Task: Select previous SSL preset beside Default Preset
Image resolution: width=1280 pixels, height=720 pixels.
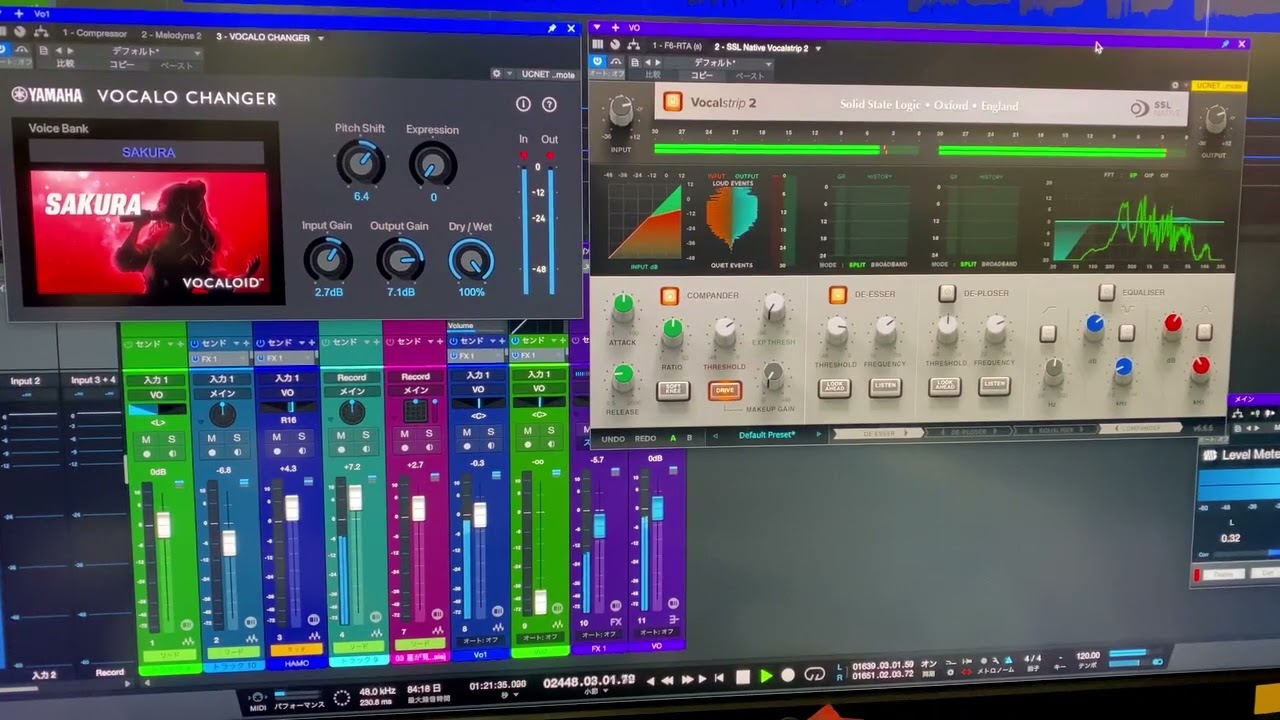Action: click(x=715, y=435)
